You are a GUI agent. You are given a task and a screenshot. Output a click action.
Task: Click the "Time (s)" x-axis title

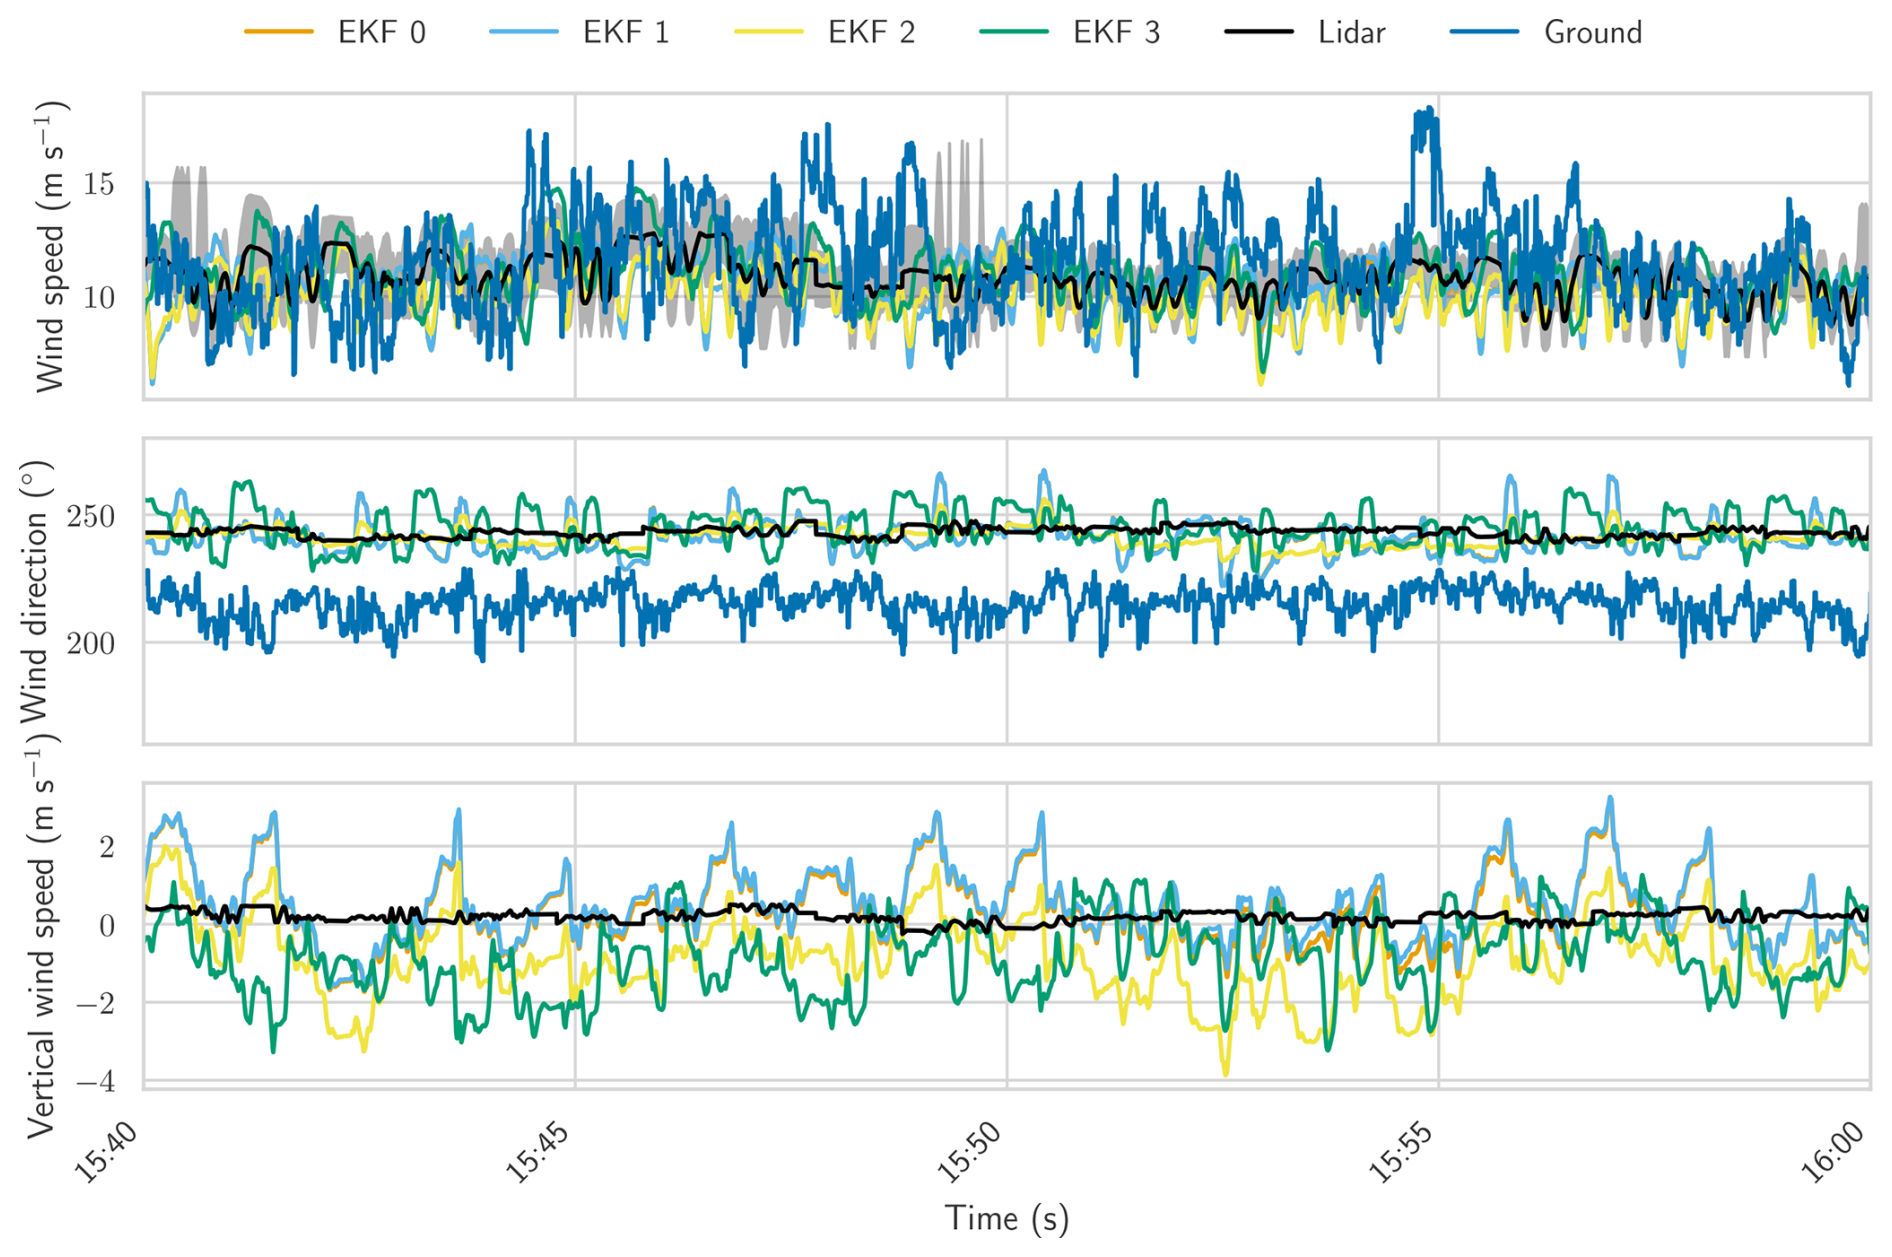coord(1006,1219)
